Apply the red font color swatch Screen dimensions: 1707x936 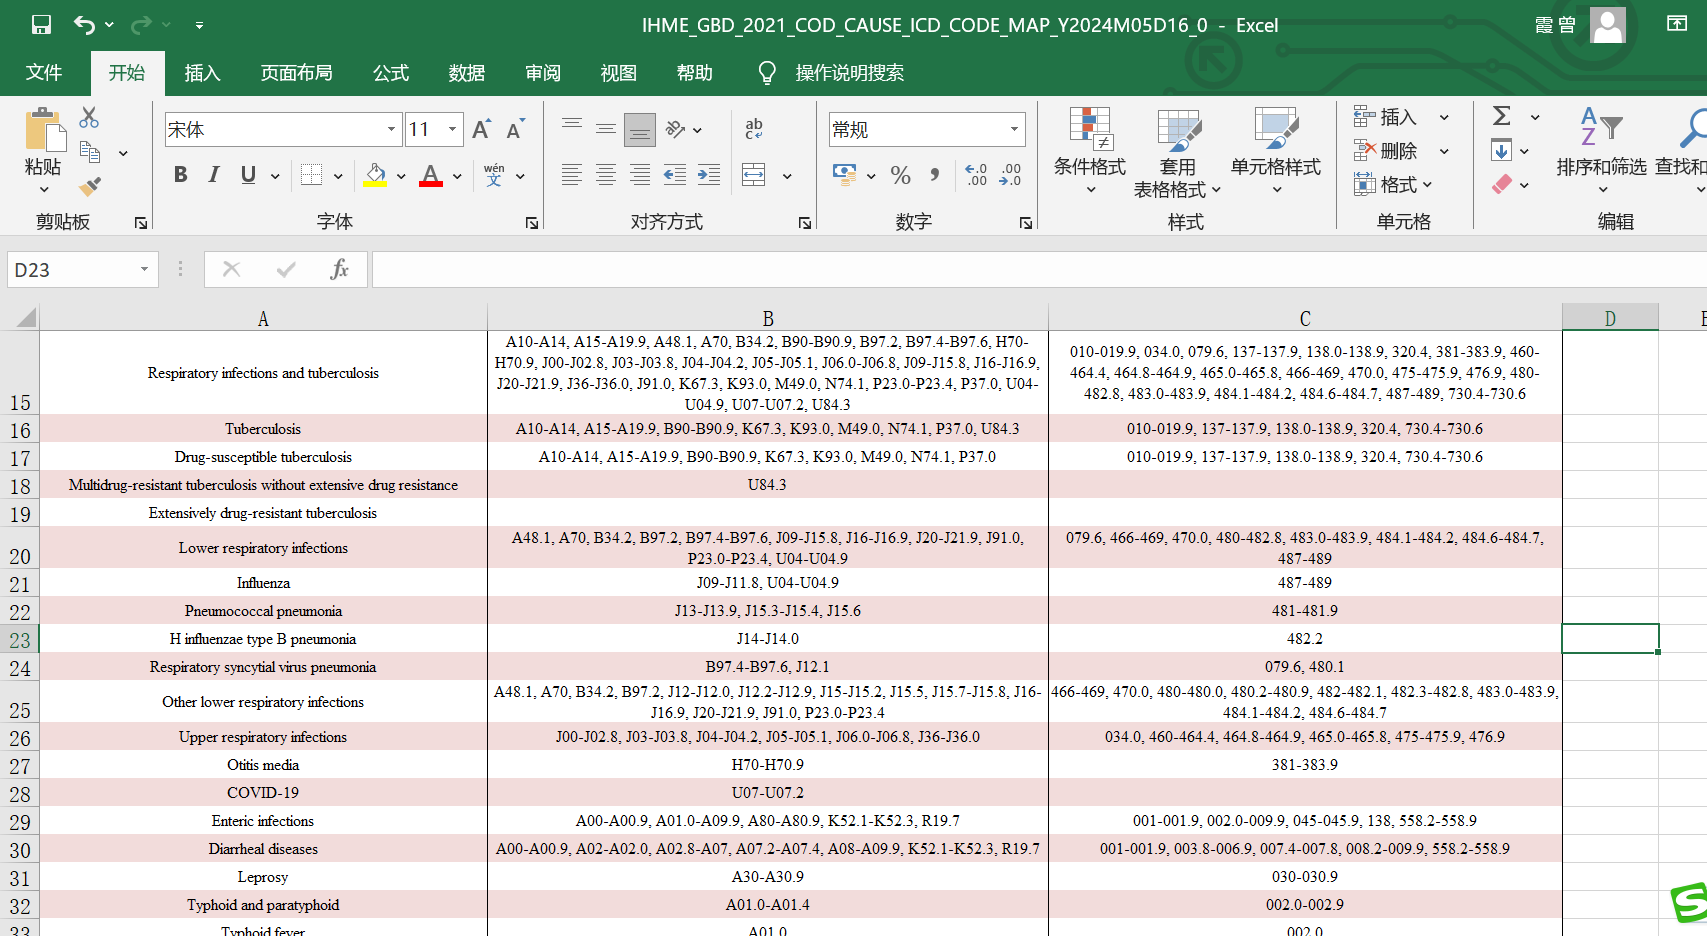click(431, 176)
